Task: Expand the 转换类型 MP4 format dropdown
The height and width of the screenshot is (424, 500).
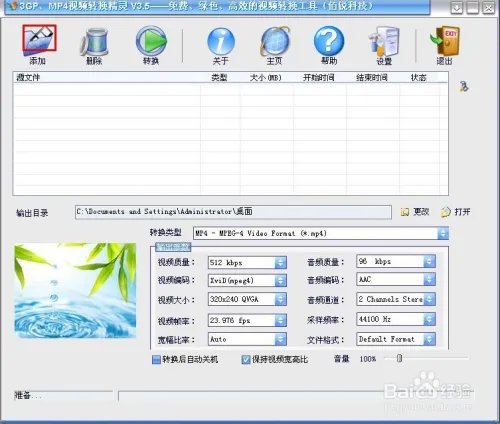Action: [x=443, y=233]
